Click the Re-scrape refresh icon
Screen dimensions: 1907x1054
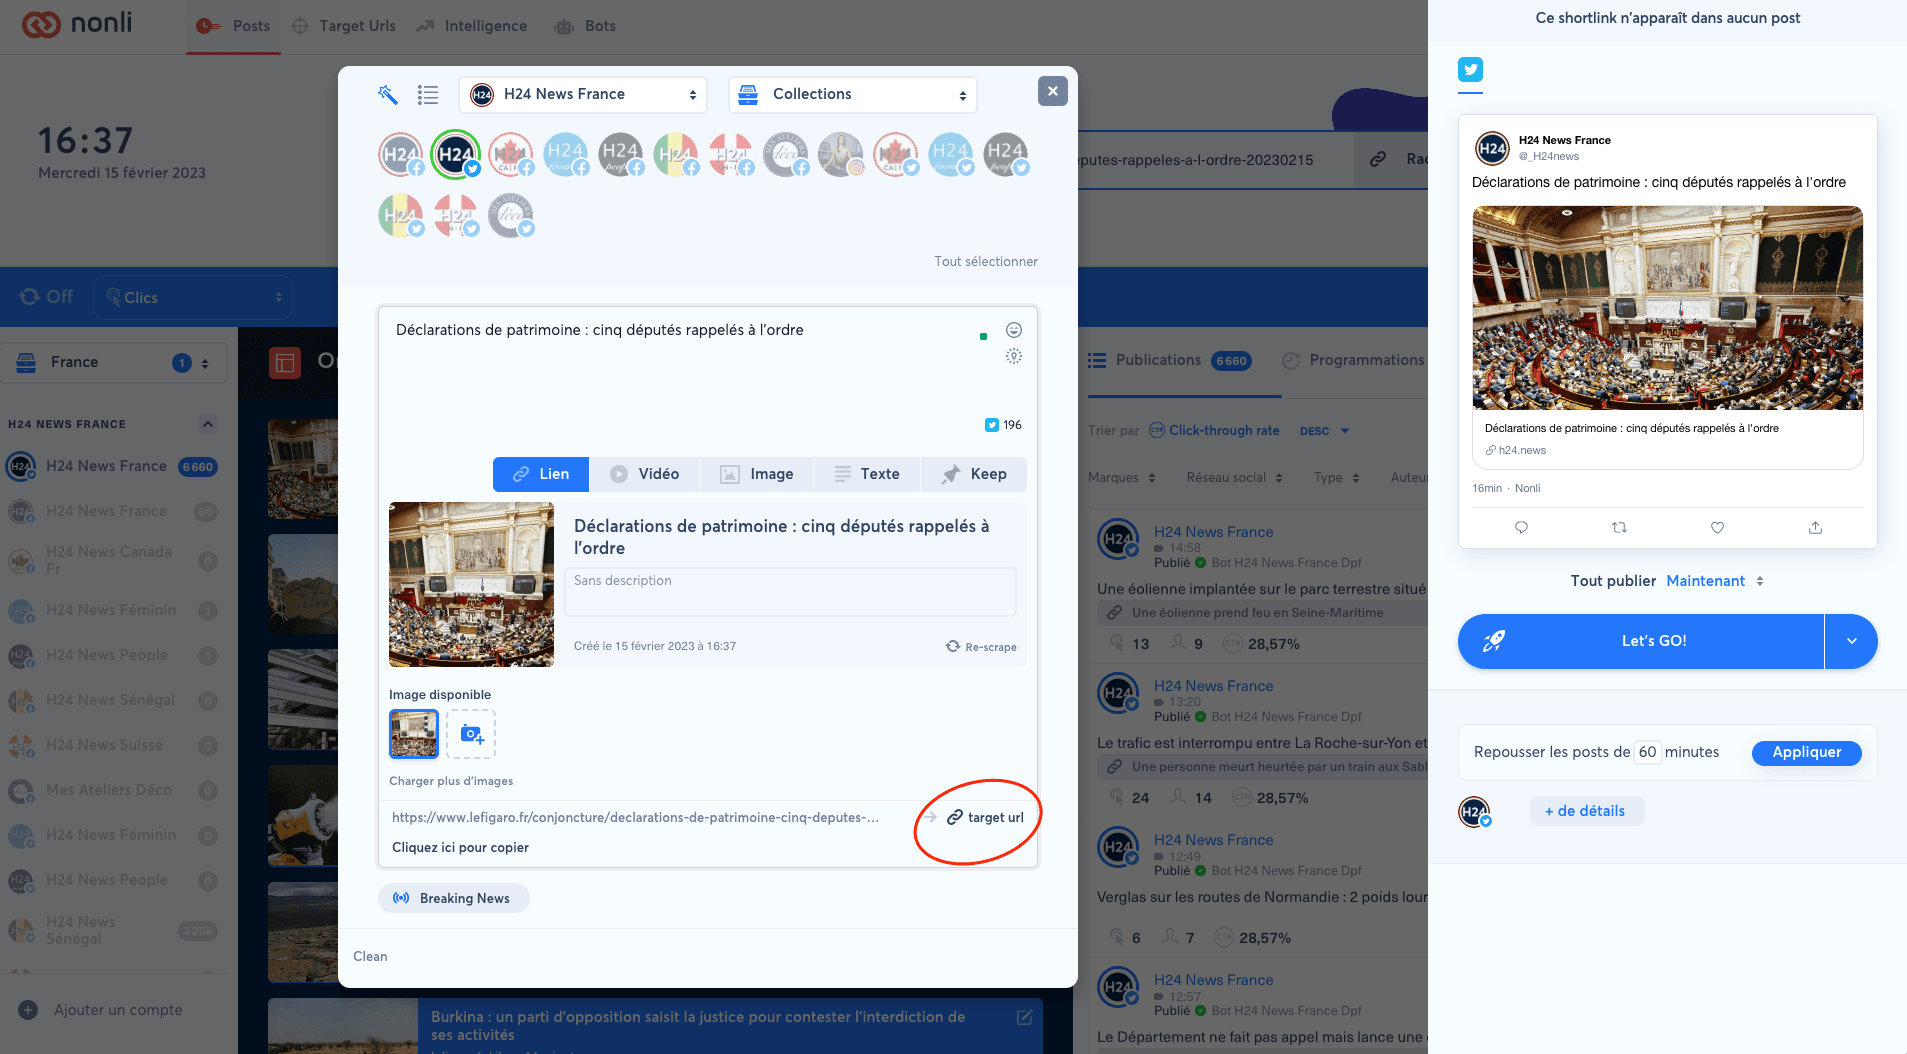click(953, 646)
